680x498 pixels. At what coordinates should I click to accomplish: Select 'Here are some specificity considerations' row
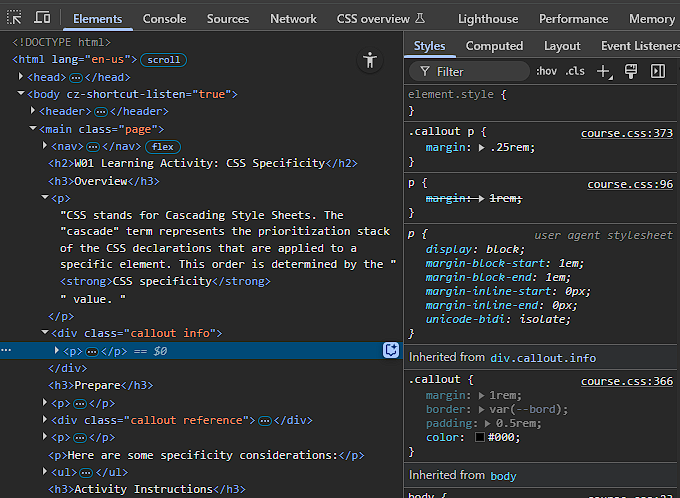[206, 455]
